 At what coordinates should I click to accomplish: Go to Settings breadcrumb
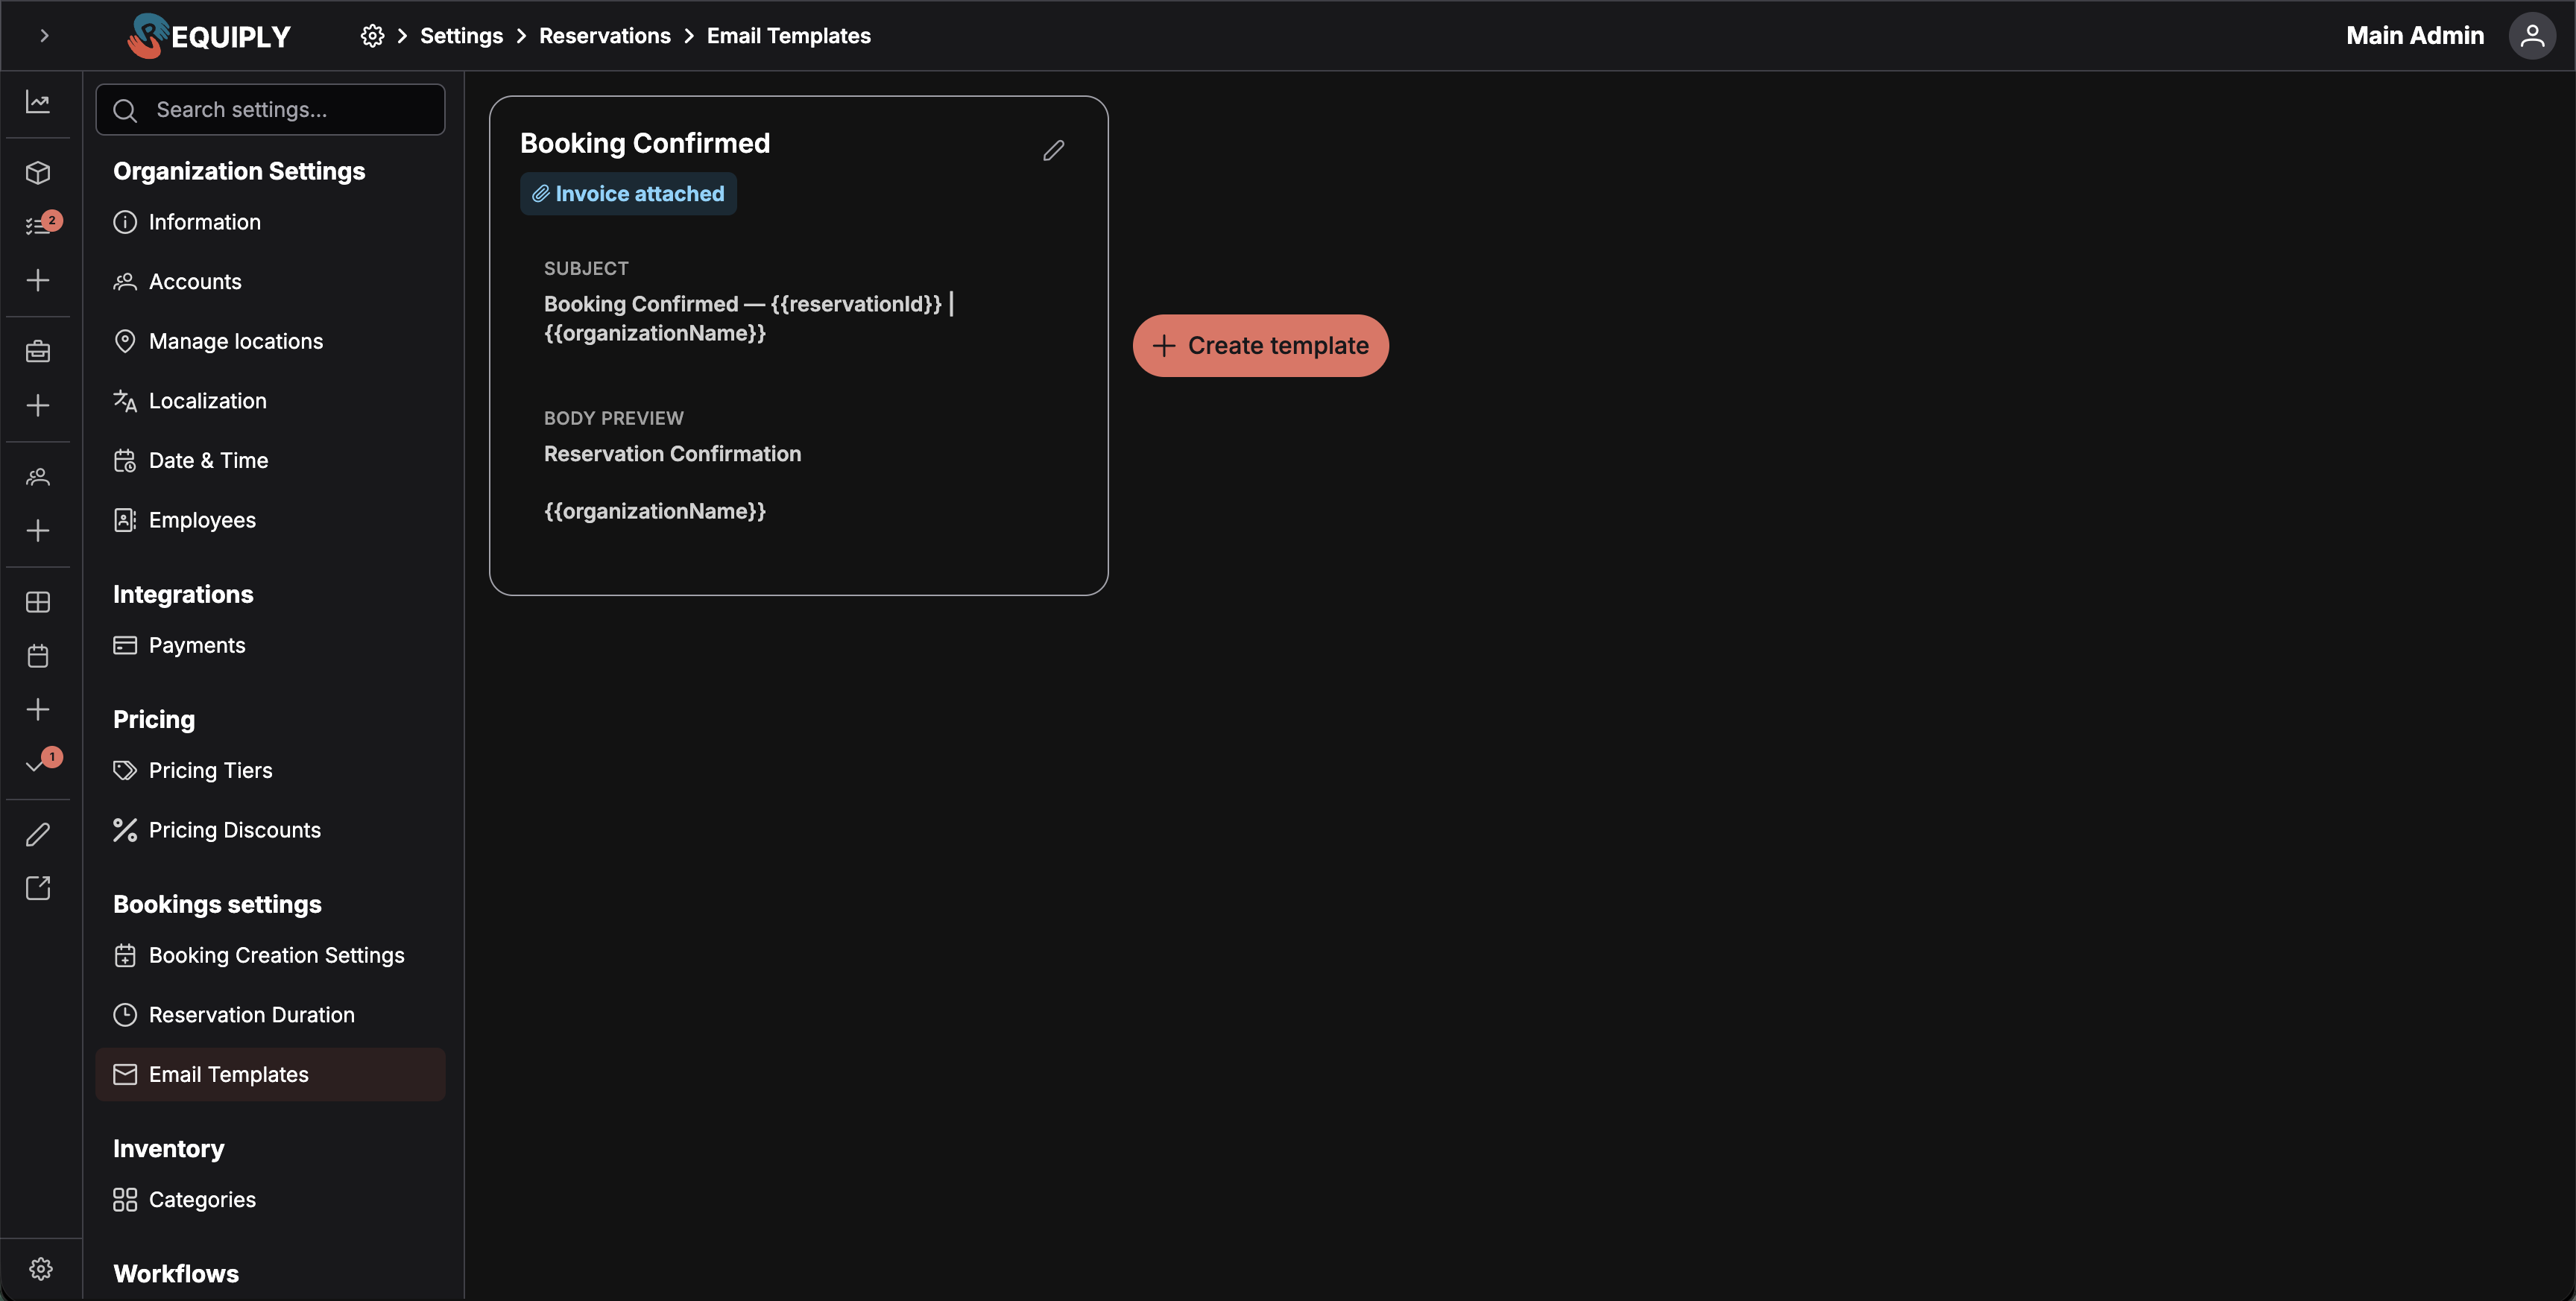(461, 35)
